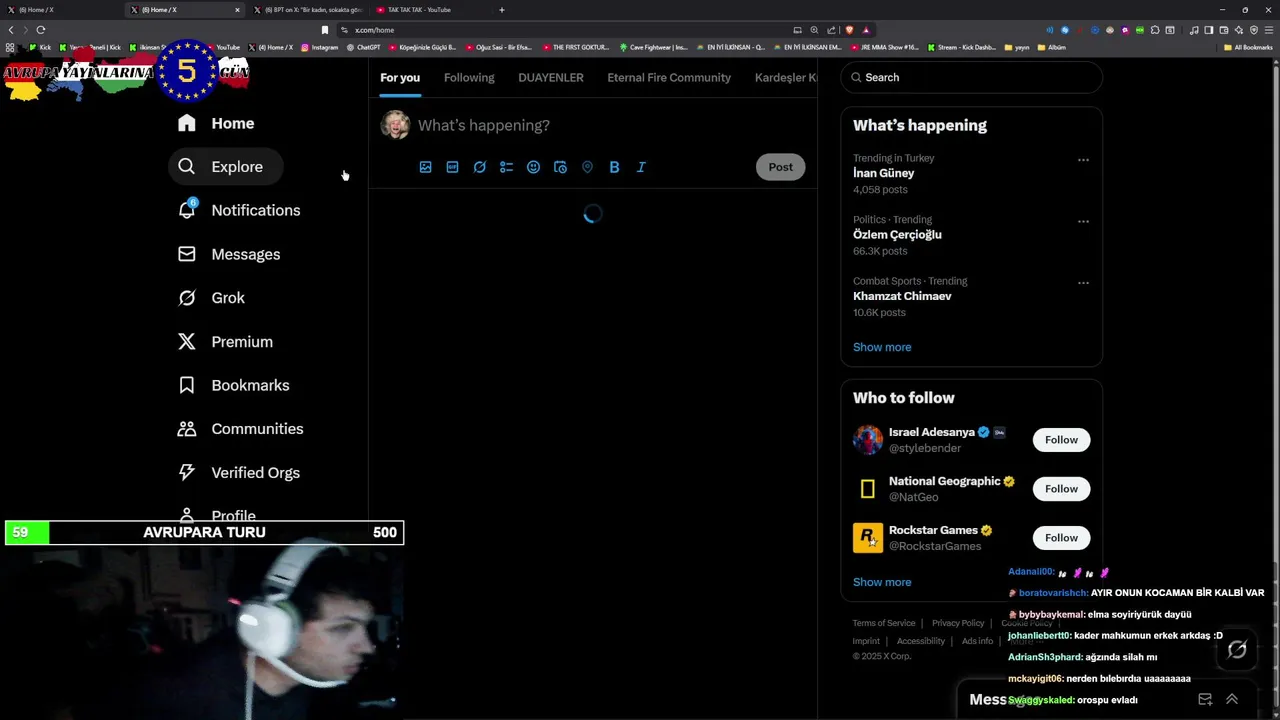
Task: Open options for Khamzat Chimaev trend
Action: click(x=1083, y=283)
